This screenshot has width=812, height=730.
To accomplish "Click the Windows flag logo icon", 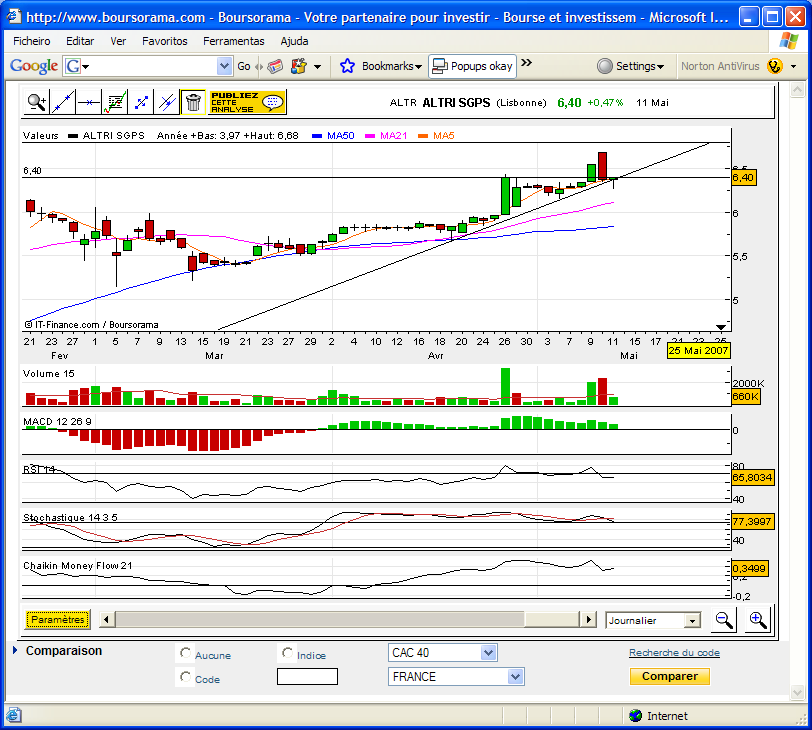I will (789, 40).
